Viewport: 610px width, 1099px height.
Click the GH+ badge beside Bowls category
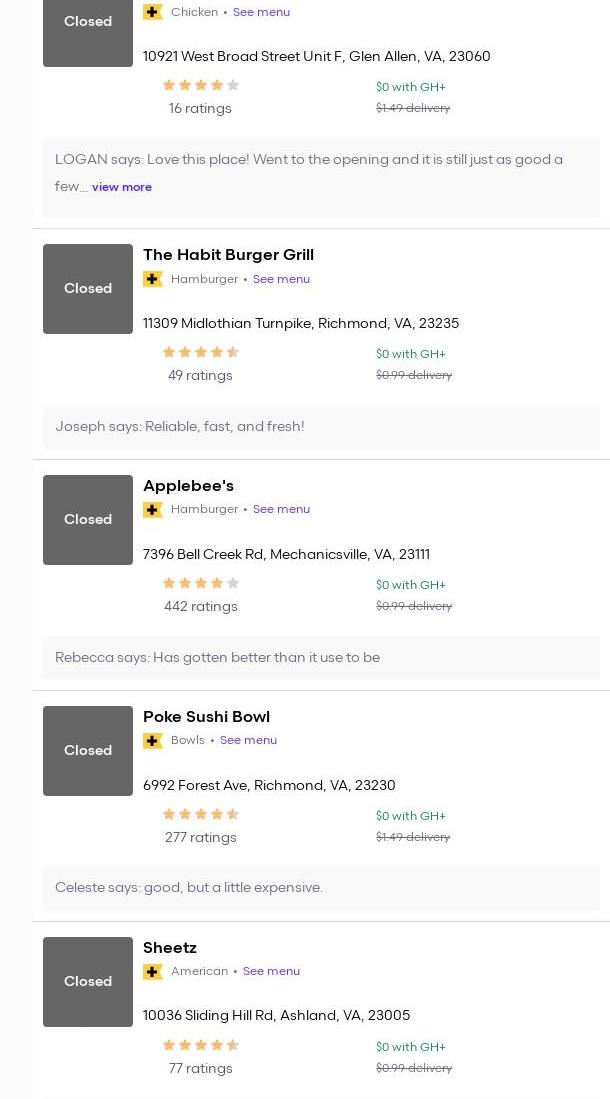tap(153, 740)
